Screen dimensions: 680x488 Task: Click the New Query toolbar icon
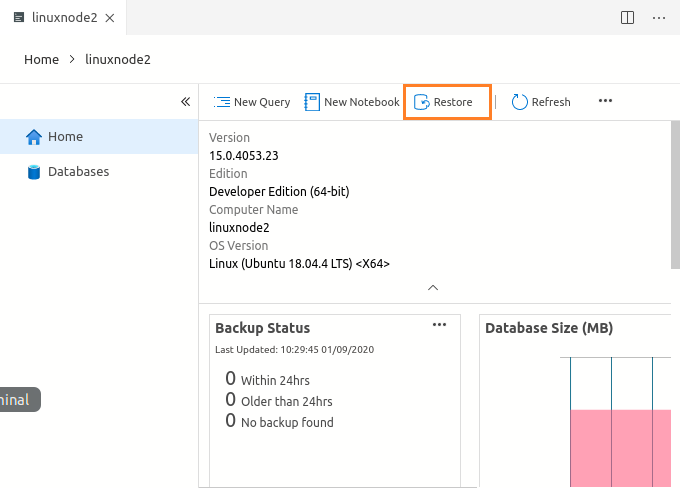point(221,102)
